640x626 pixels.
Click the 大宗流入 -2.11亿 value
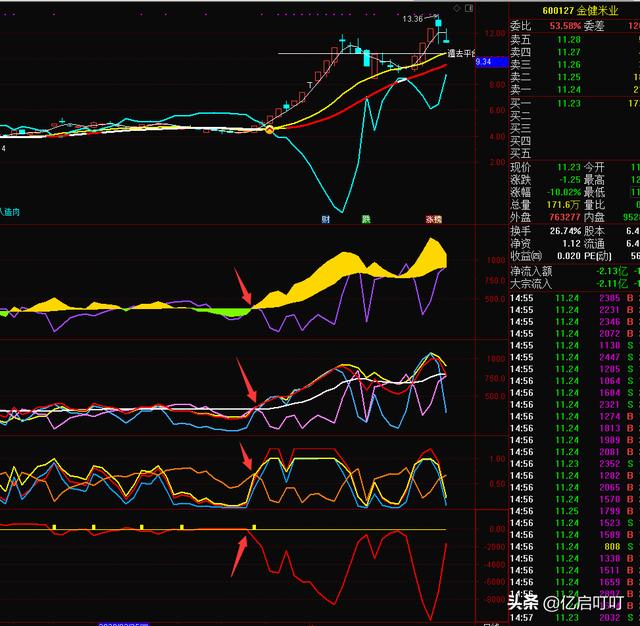[611, 283]
